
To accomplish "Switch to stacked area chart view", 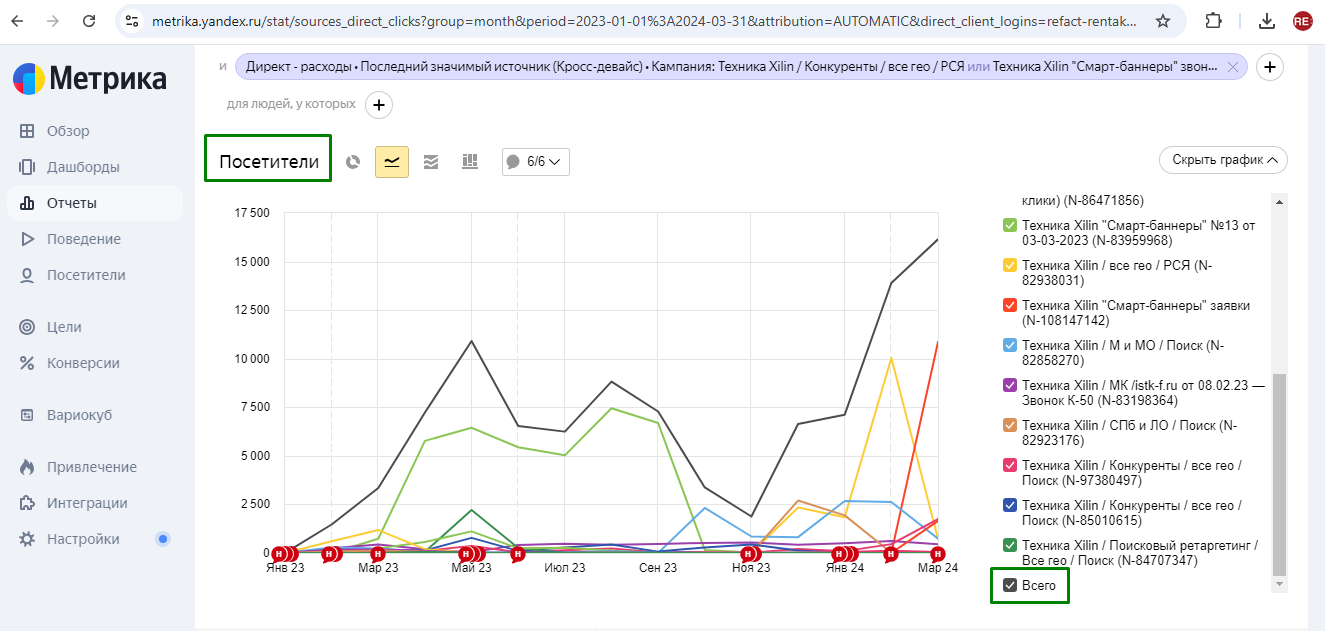I will coord(431,162).
